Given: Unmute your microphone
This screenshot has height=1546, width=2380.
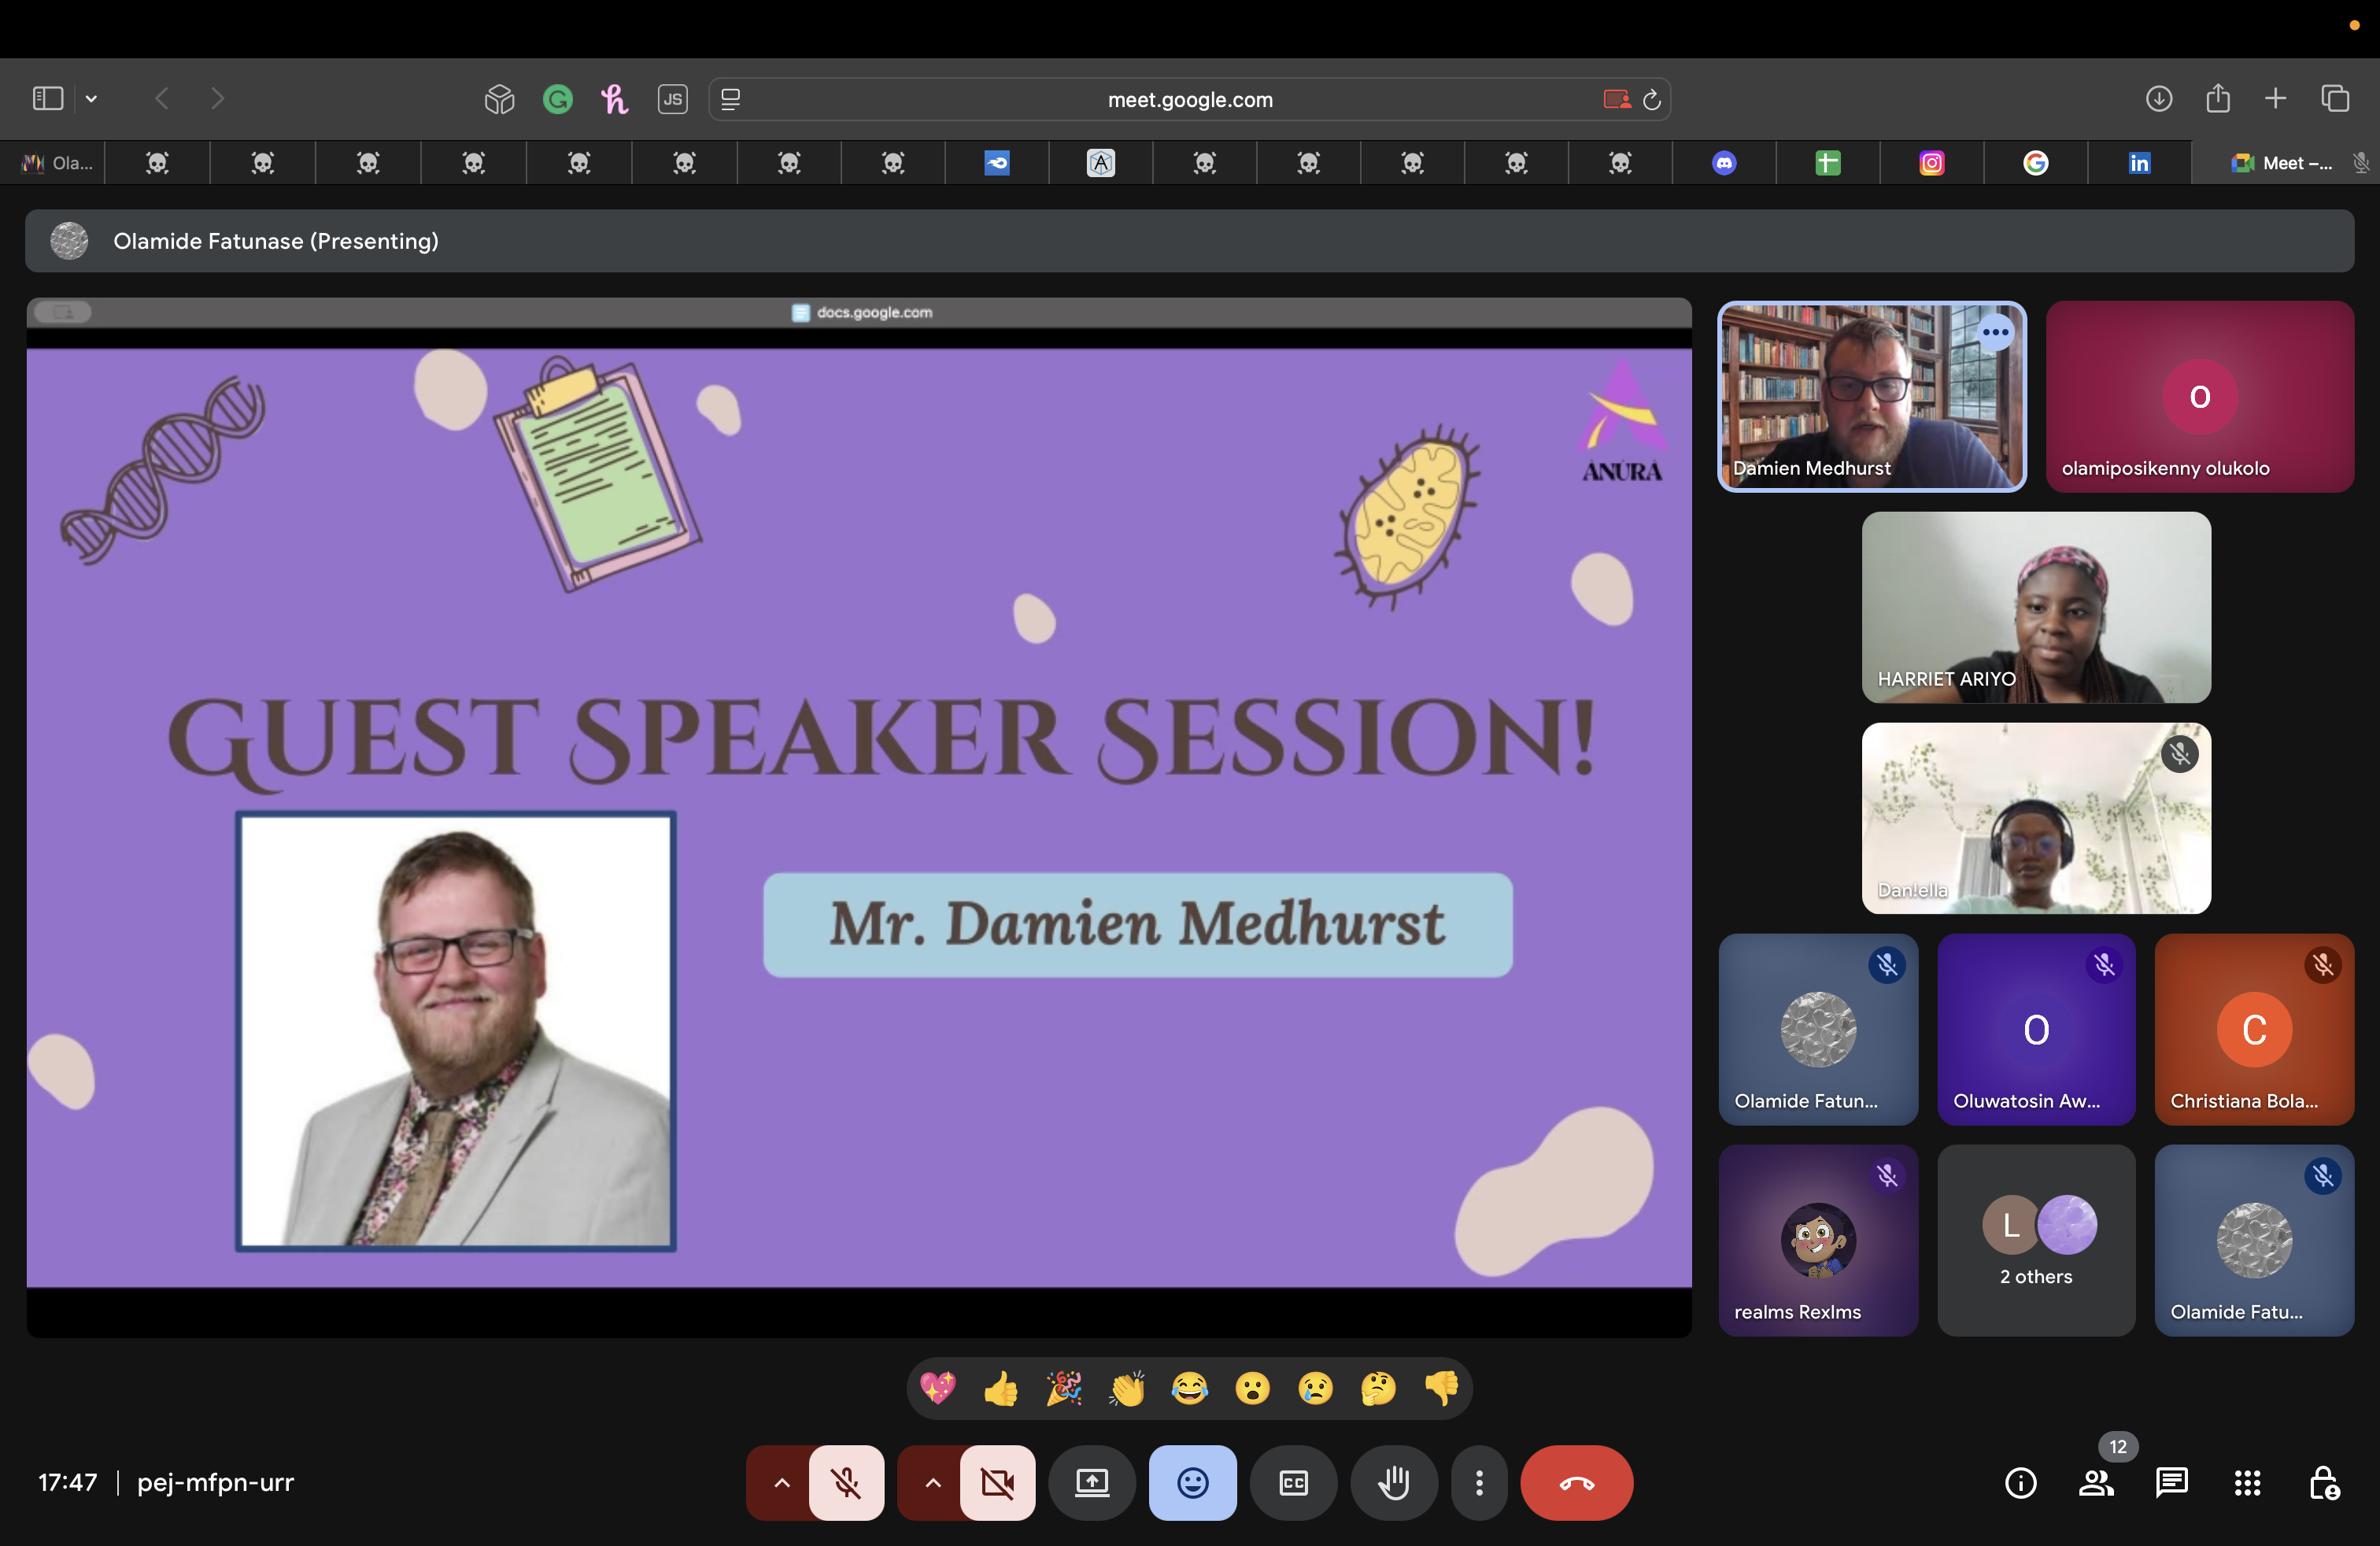Looking at the screenshot, I should pos(846,1482).
